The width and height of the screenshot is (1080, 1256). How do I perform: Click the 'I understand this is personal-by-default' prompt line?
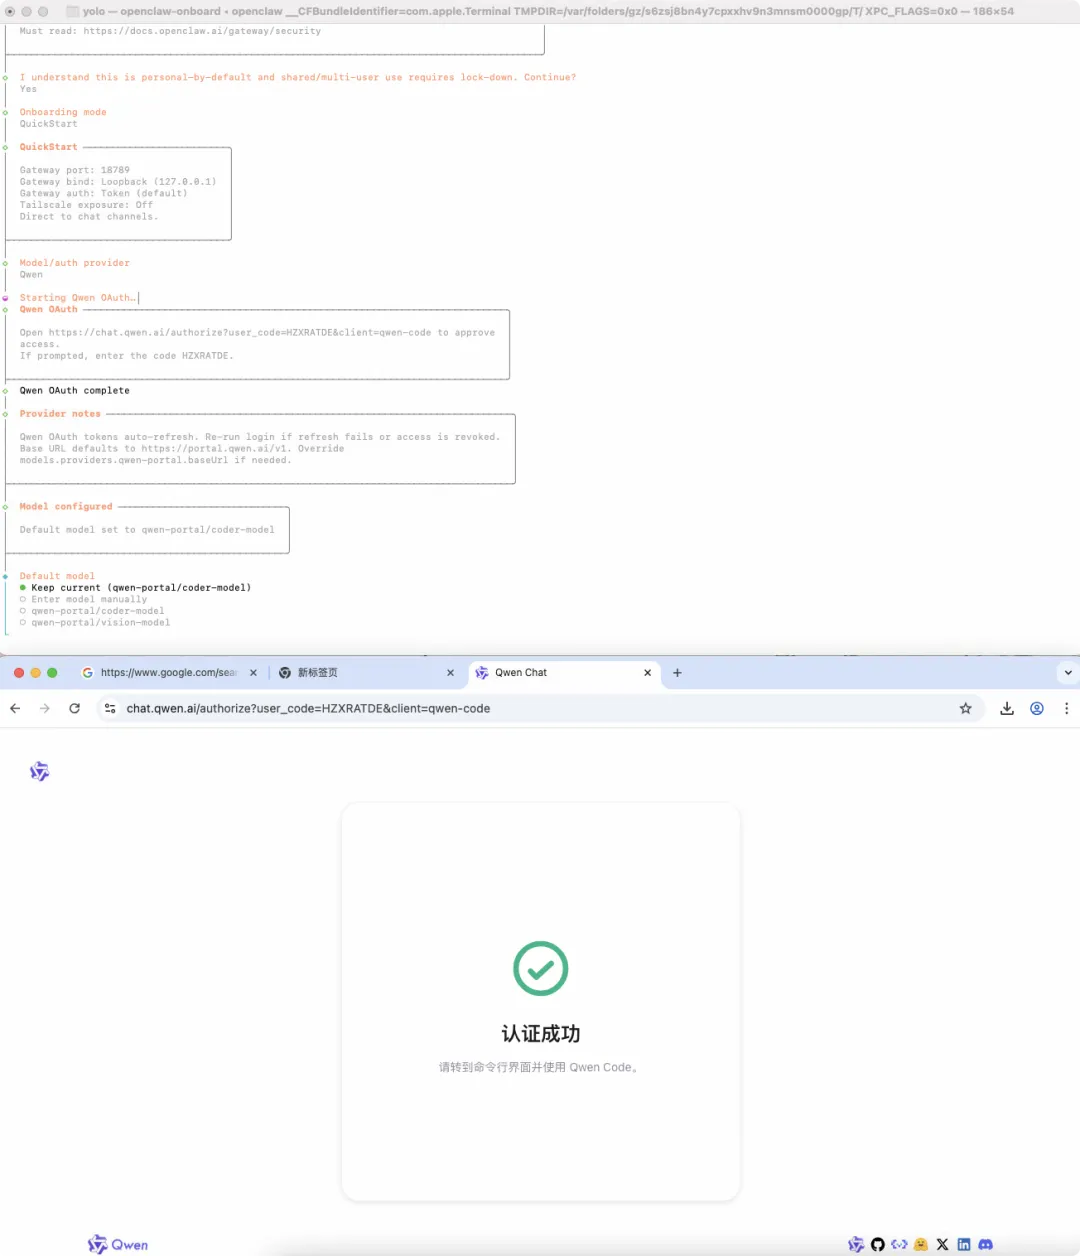pos(298,77)
